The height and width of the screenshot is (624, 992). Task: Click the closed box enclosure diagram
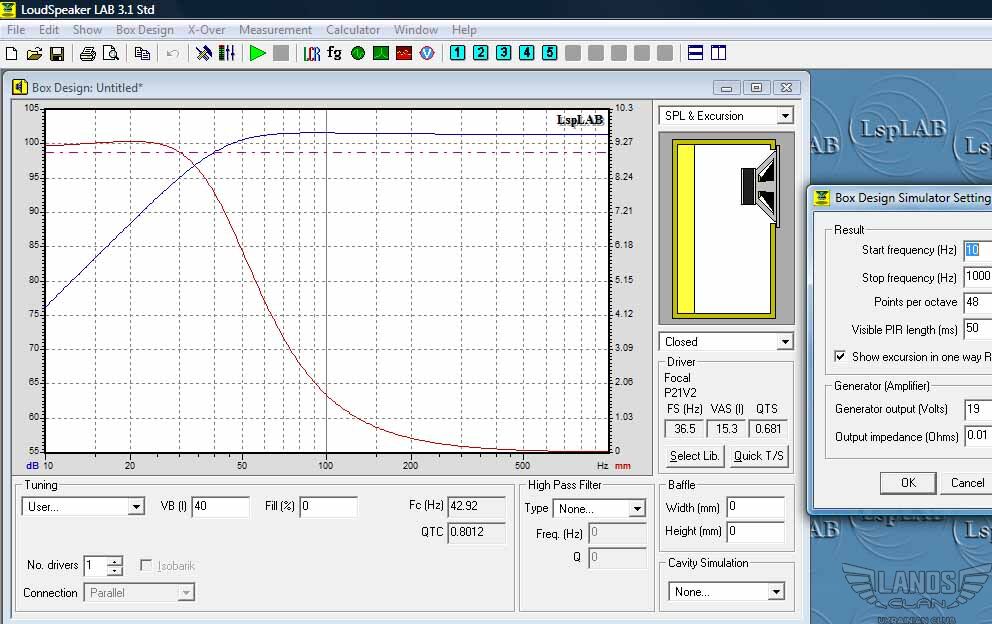[726, 228]
